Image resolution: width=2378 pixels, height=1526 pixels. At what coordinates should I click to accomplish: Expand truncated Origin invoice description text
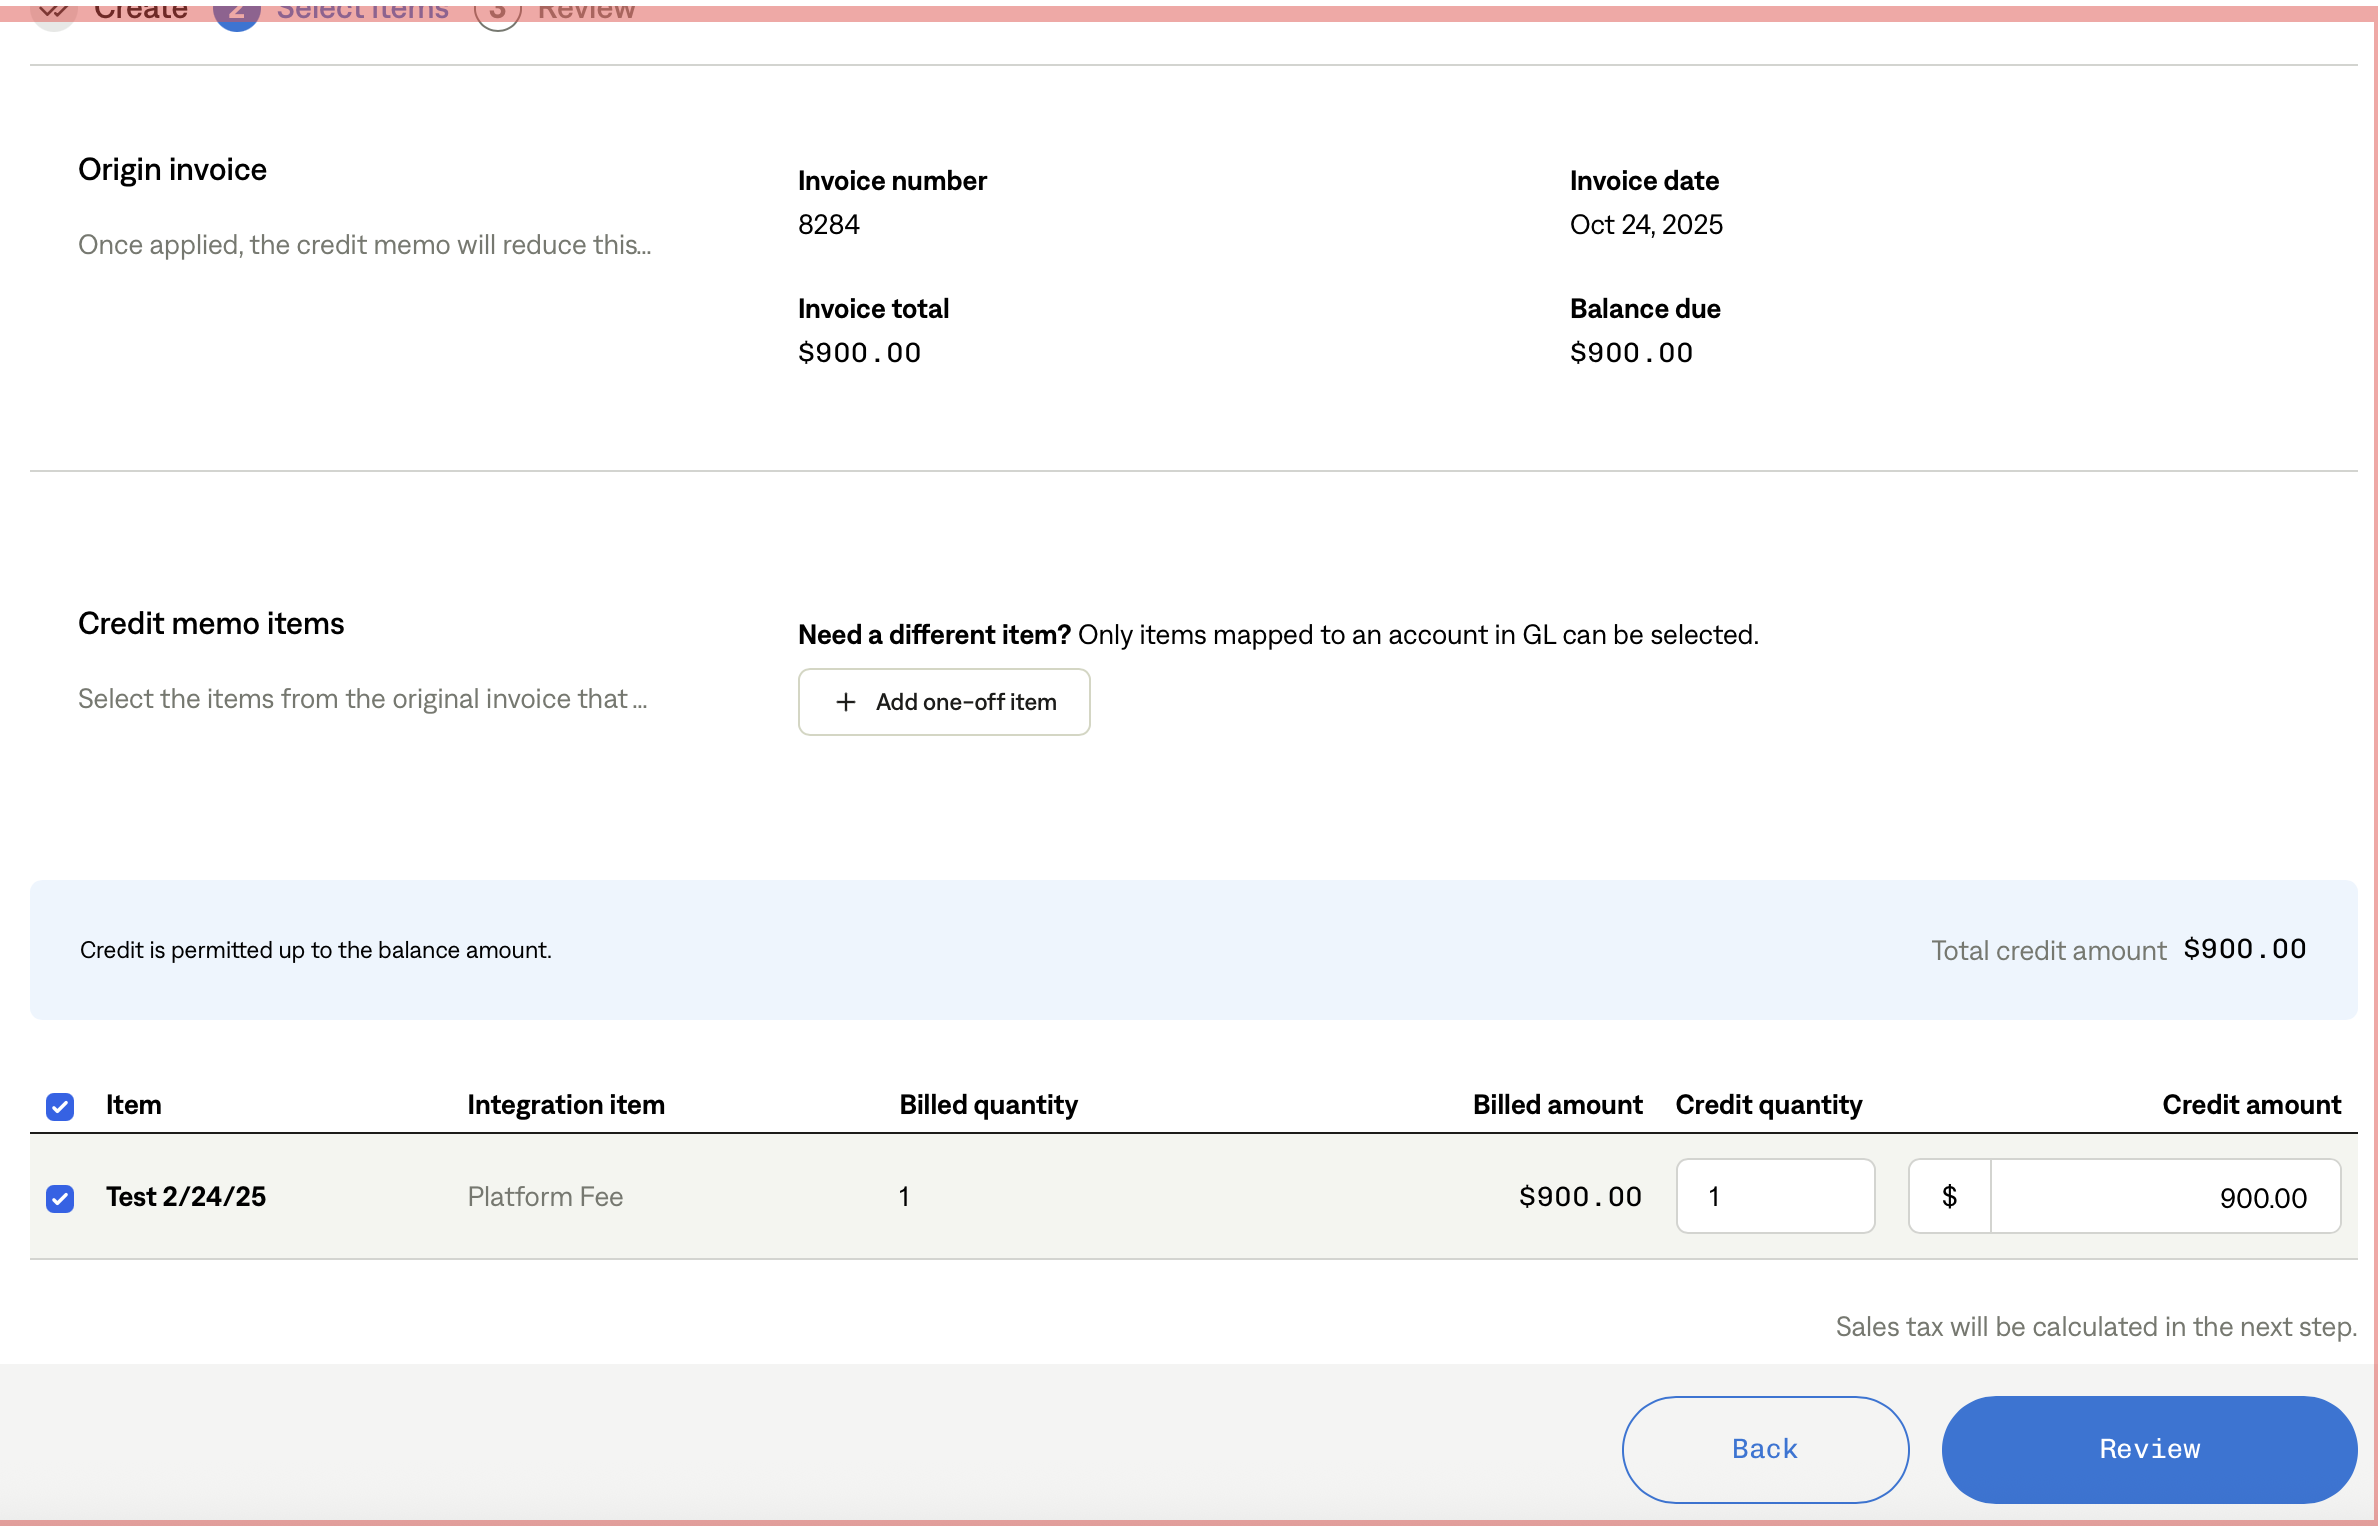pos(364,245)
